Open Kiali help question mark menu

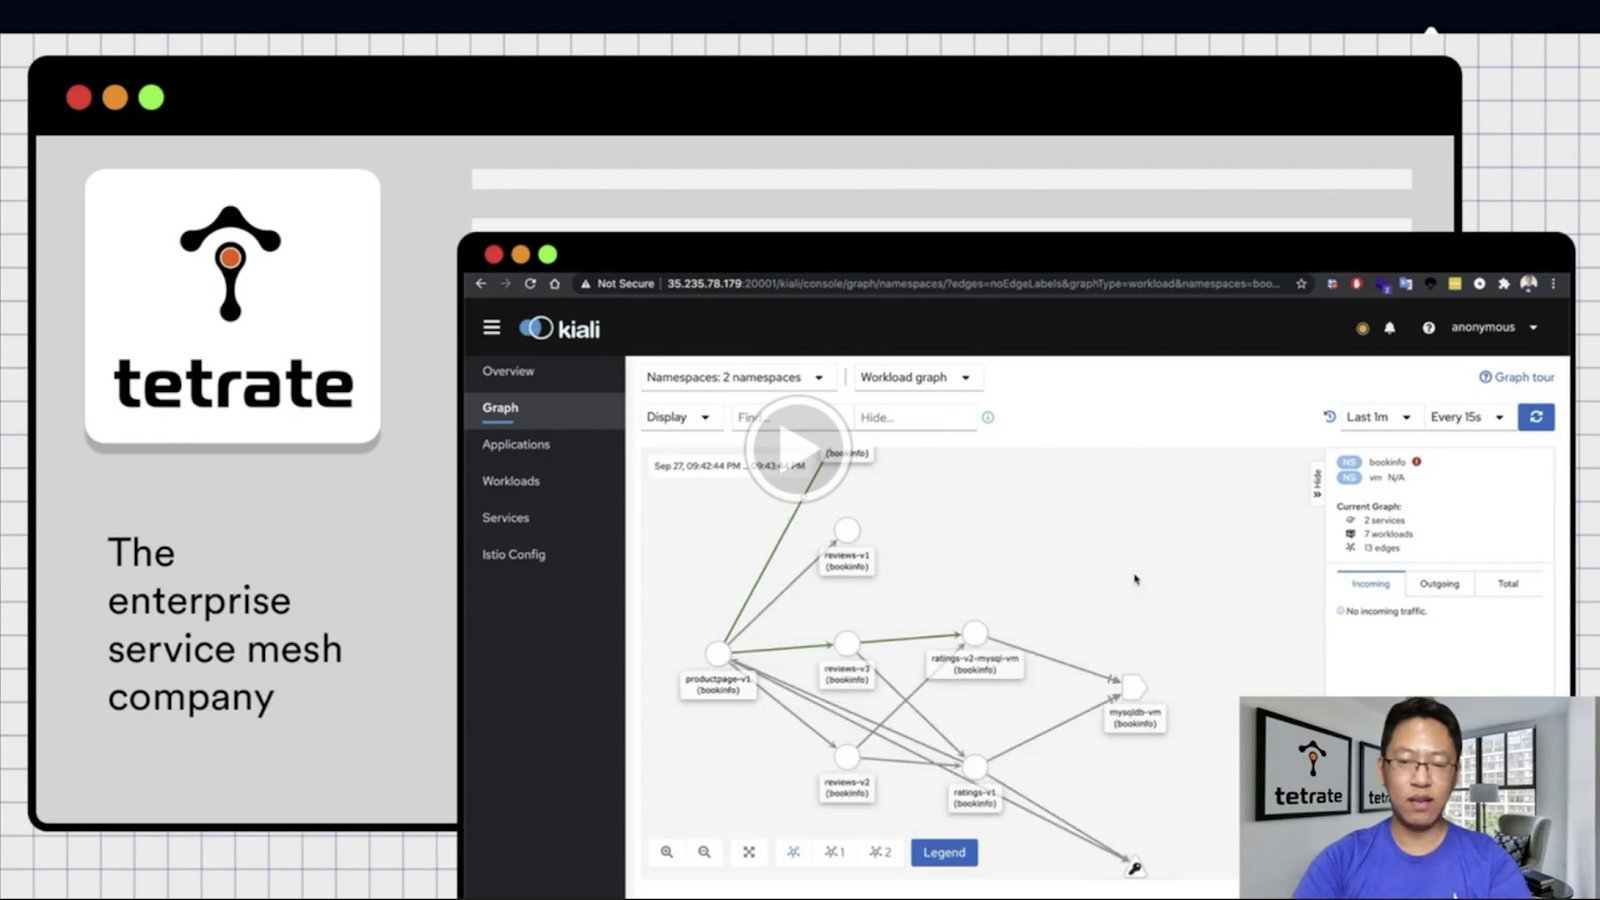tap(1428, 328)
